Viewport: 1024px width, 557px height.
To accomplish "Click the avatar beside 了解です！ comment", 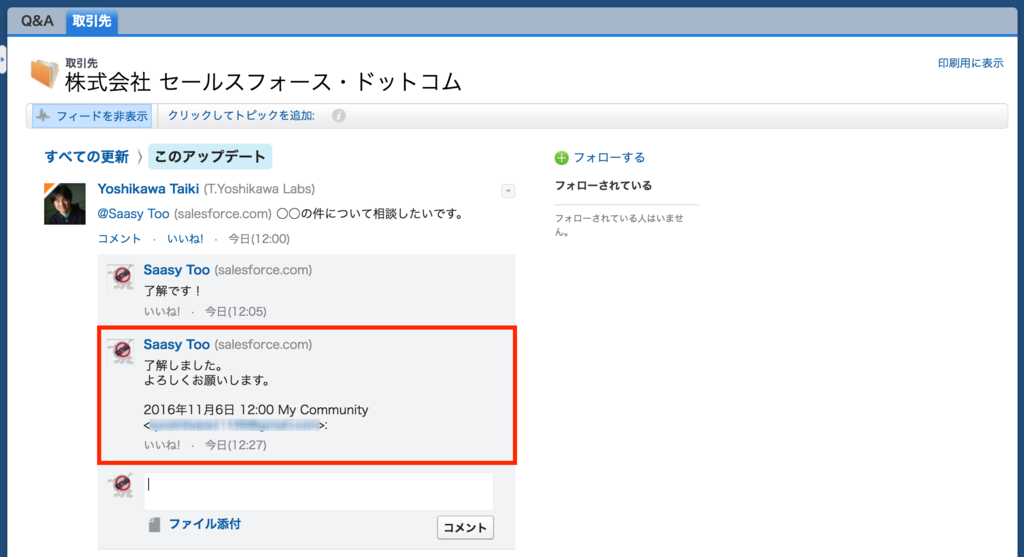I will (x=121, y=277).
